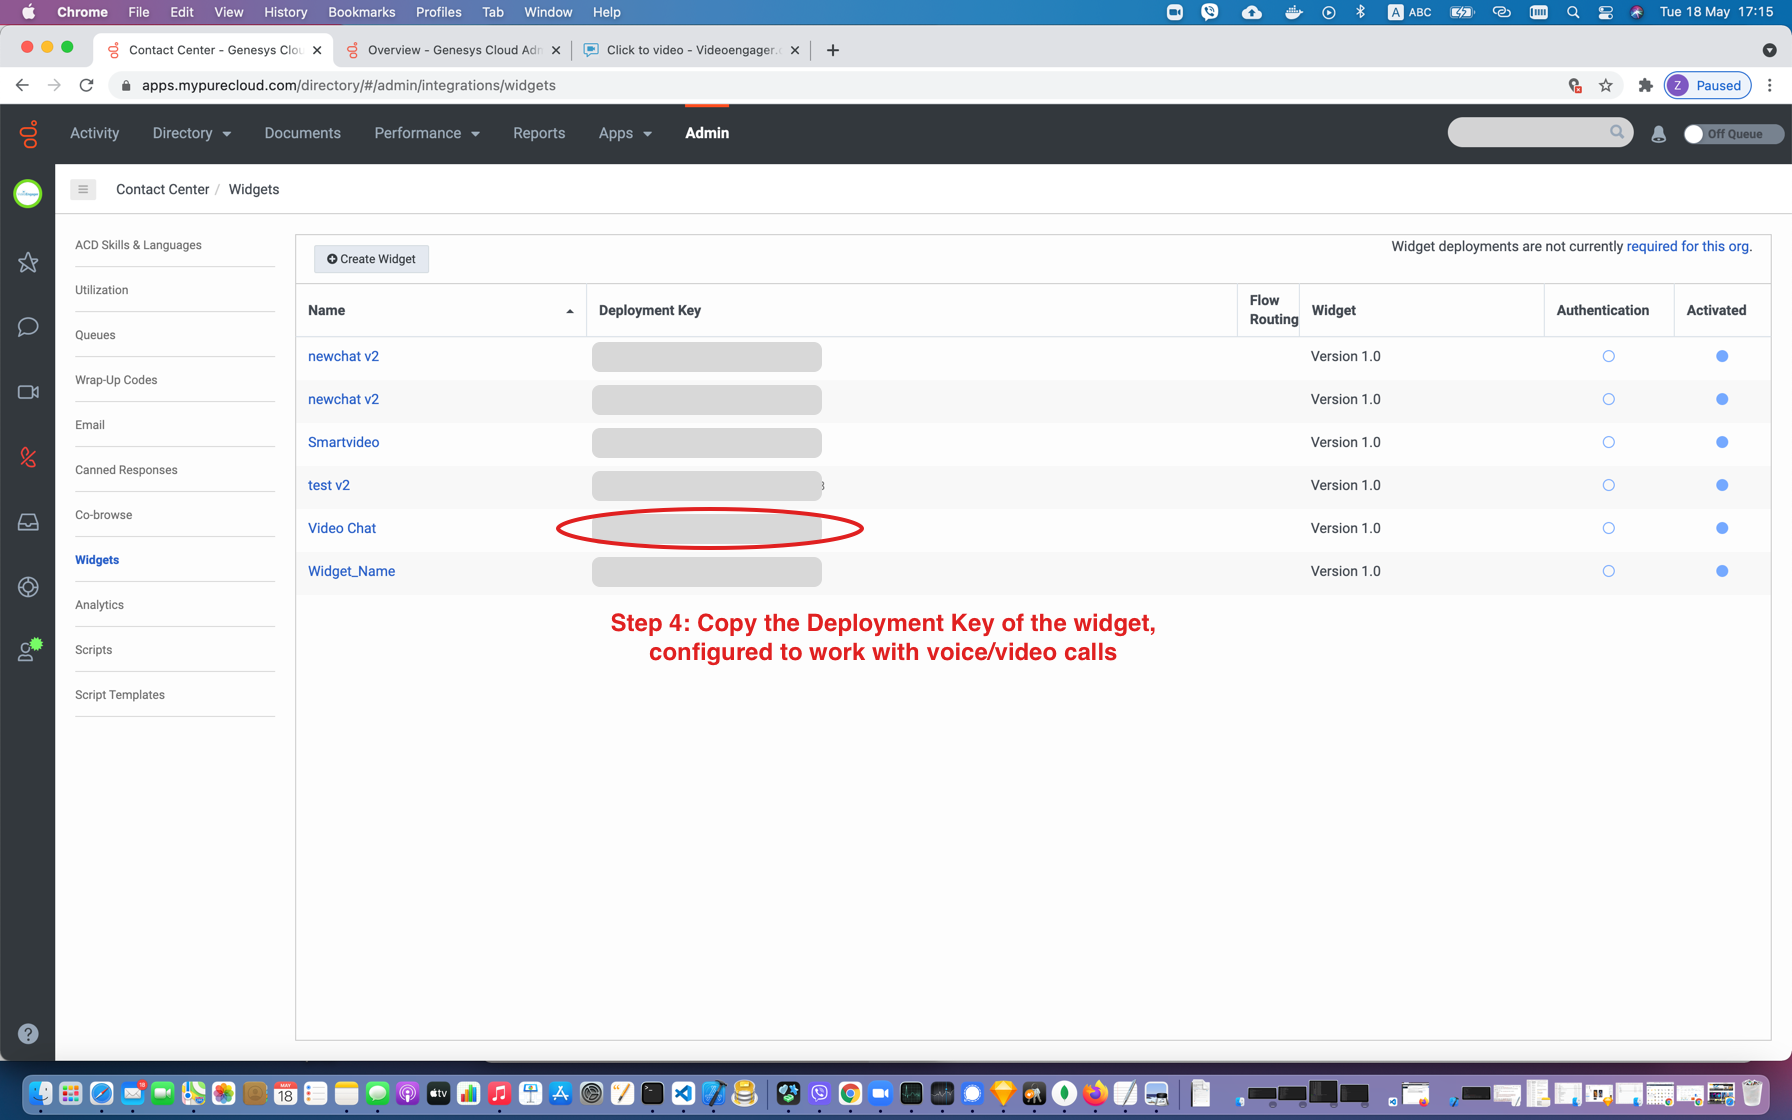Select the Admin tab
The image size is (1792, 1120).
pos(707,133)
